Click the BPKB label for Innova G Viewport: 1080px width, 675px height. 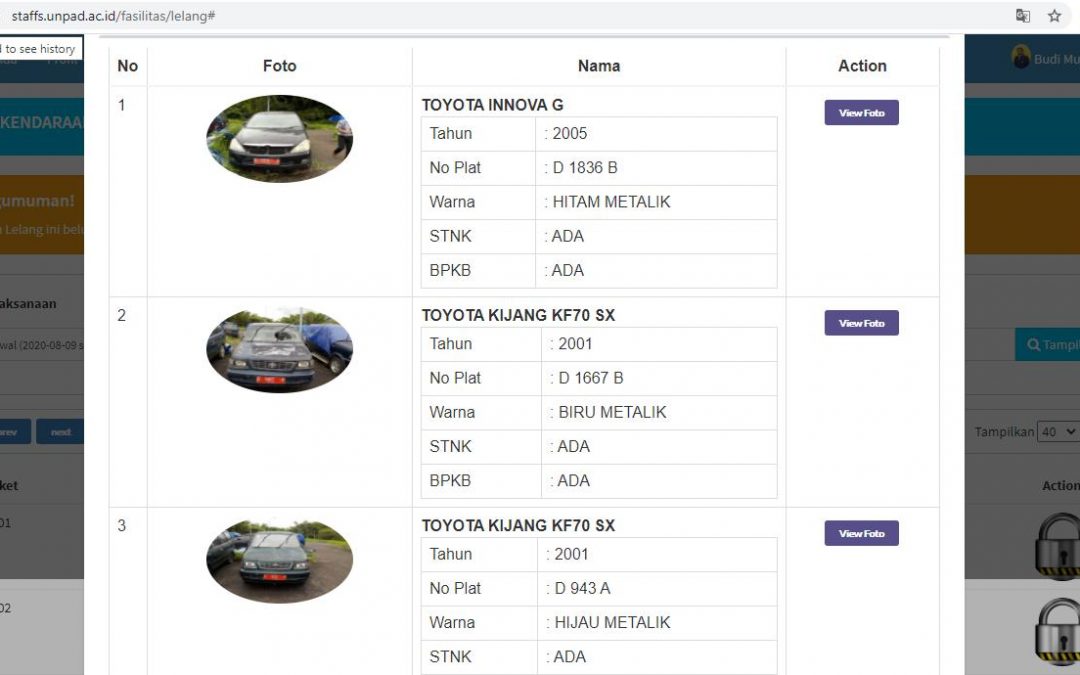(450, 271)
